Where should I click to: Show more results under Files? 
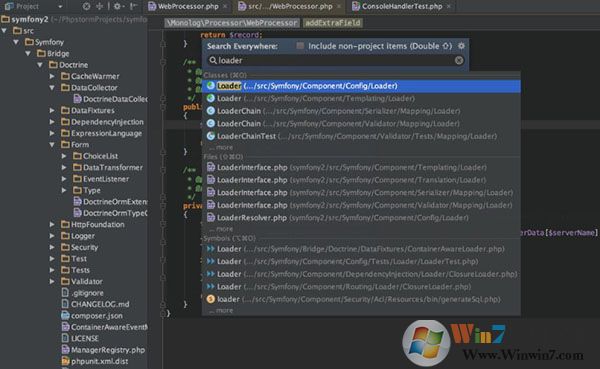tap(221, 229)
